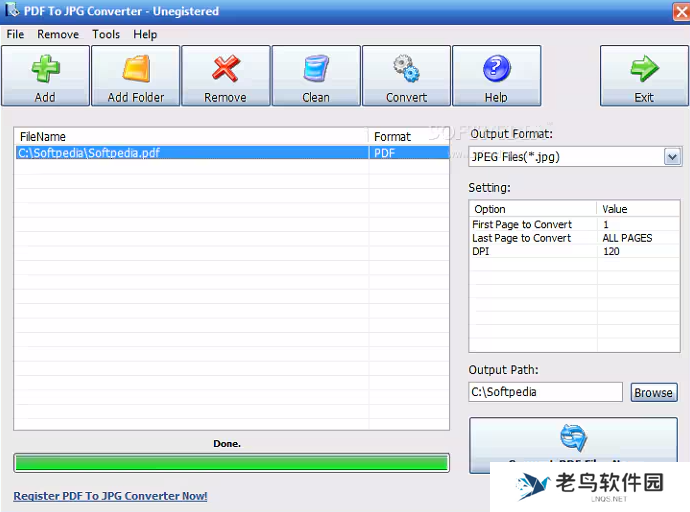Follow the Register PDF To JPG Converter link
This screenshot has width=690, height=512.
(110, 496)
